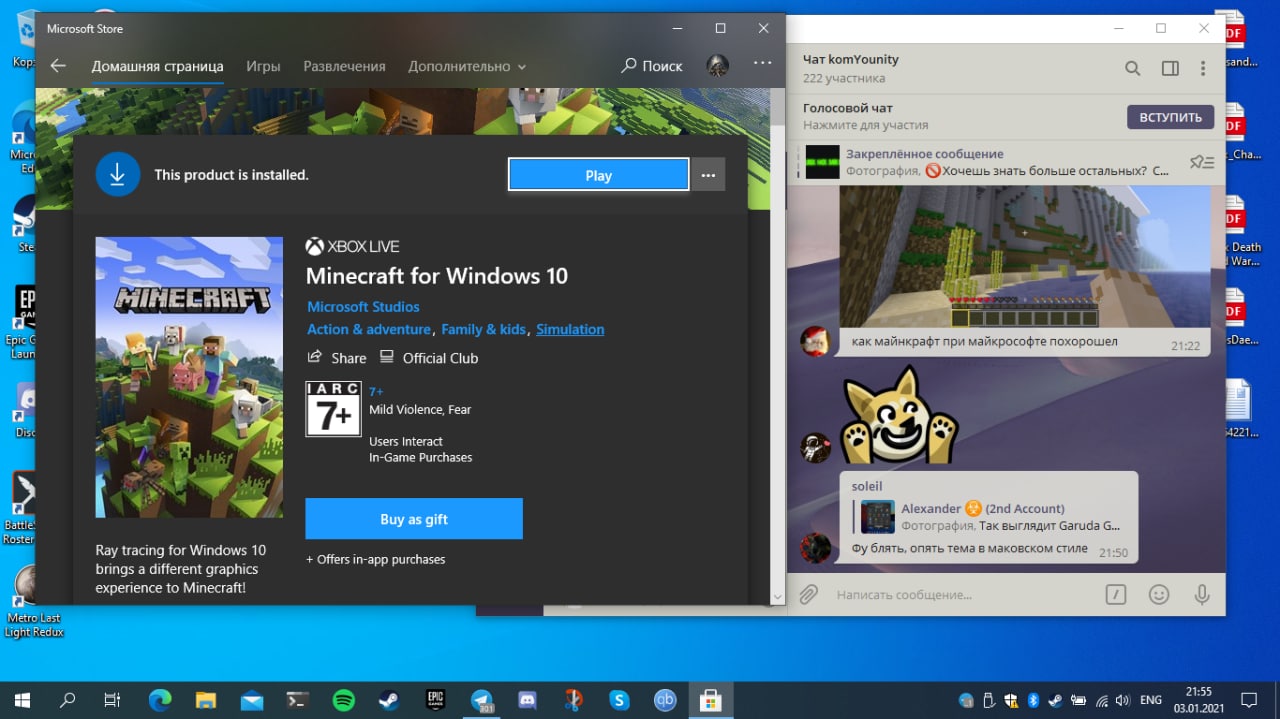Open the terminal from the taskbar

[297, 700]
